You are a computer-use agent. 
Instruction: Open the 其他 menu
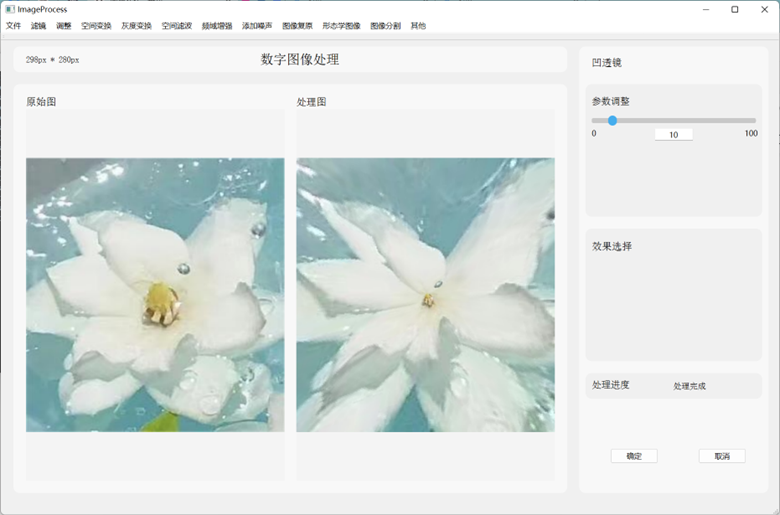pos(418,26)
